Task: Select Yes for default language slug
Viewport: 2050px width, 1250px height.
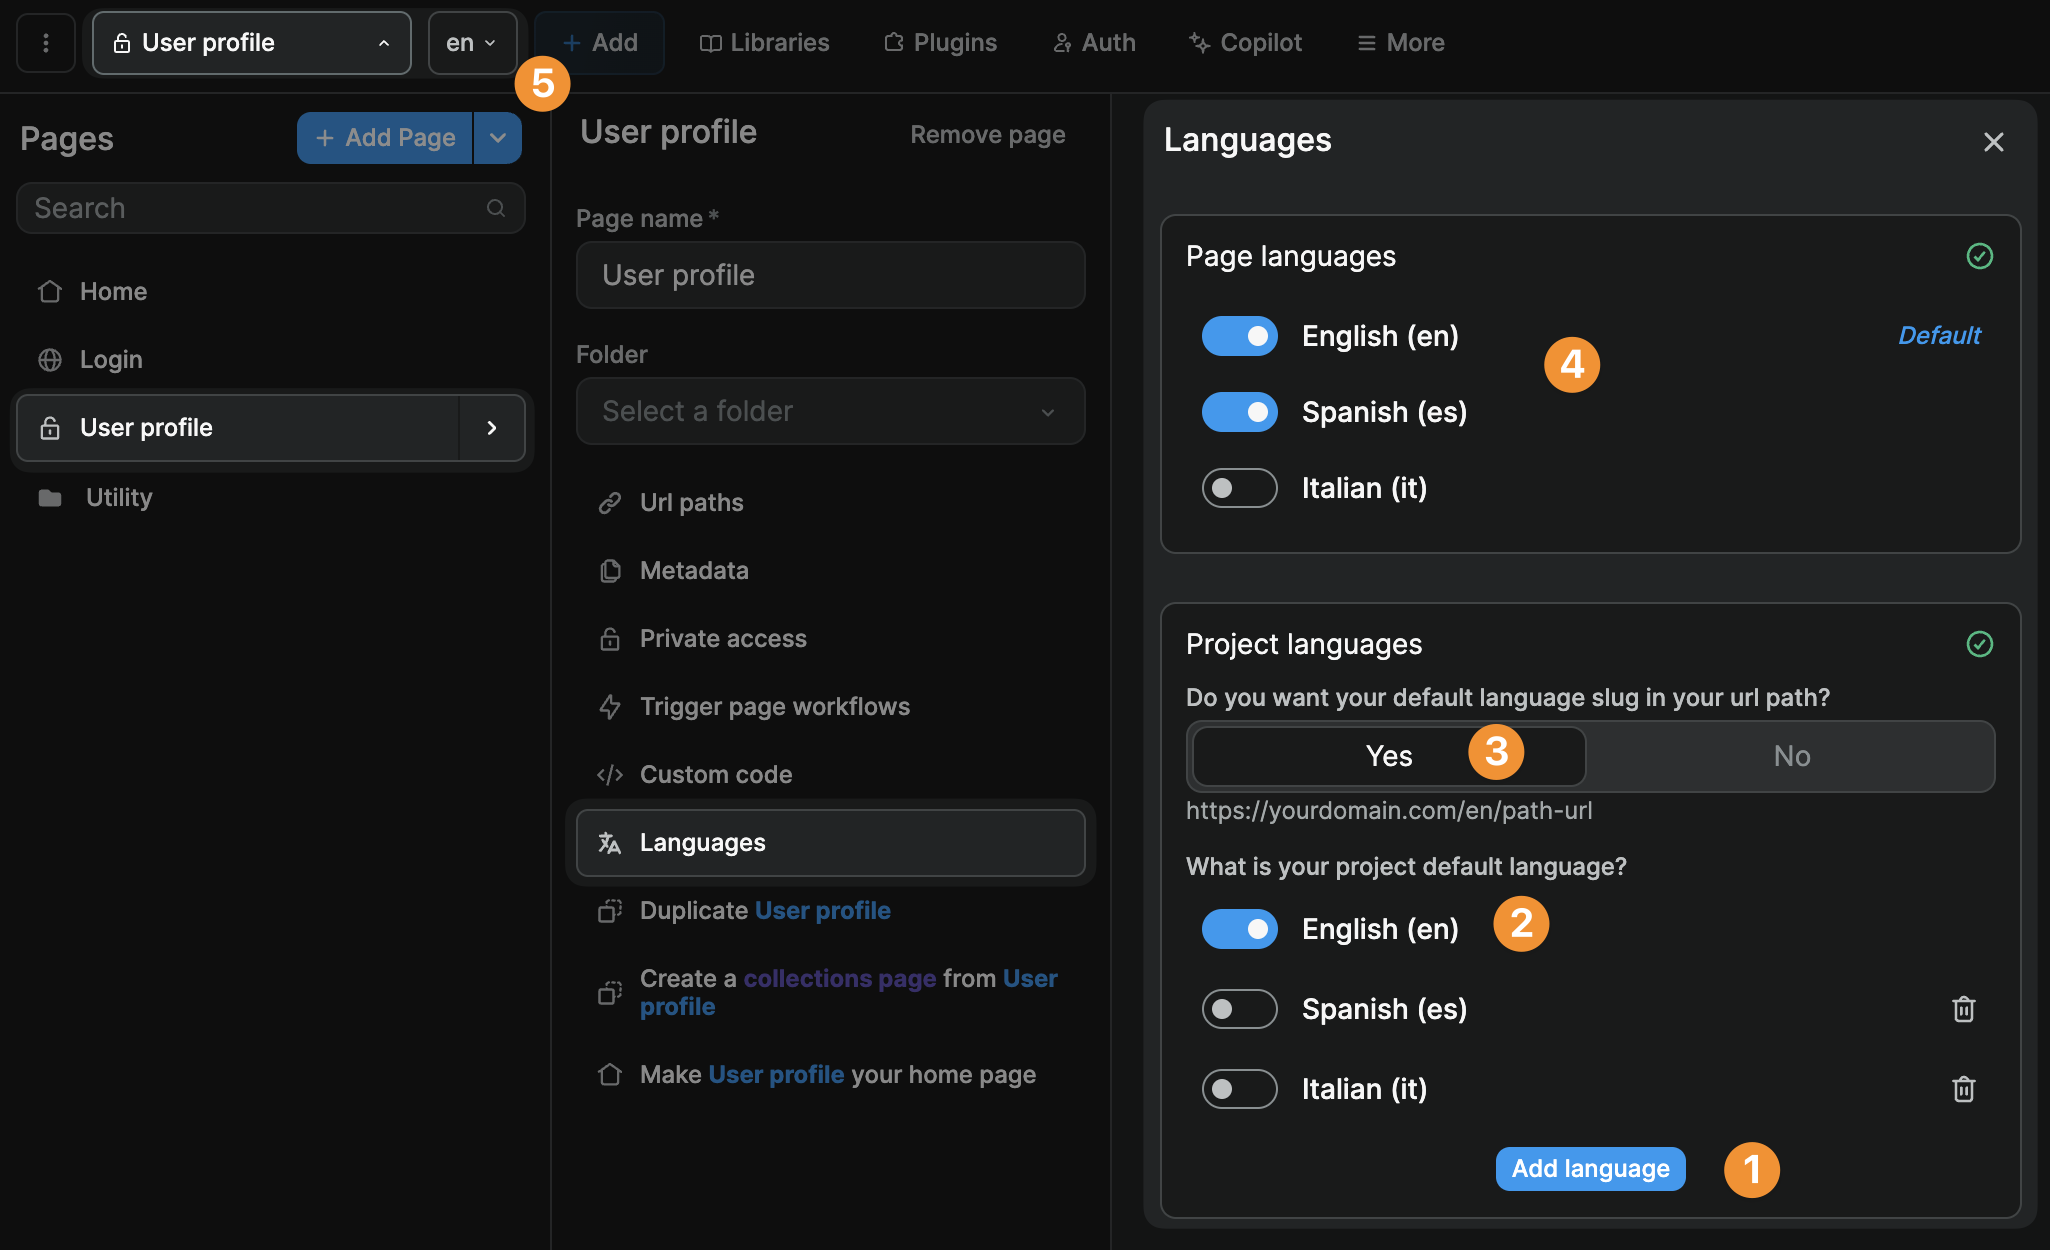Action: point(1387,756)
